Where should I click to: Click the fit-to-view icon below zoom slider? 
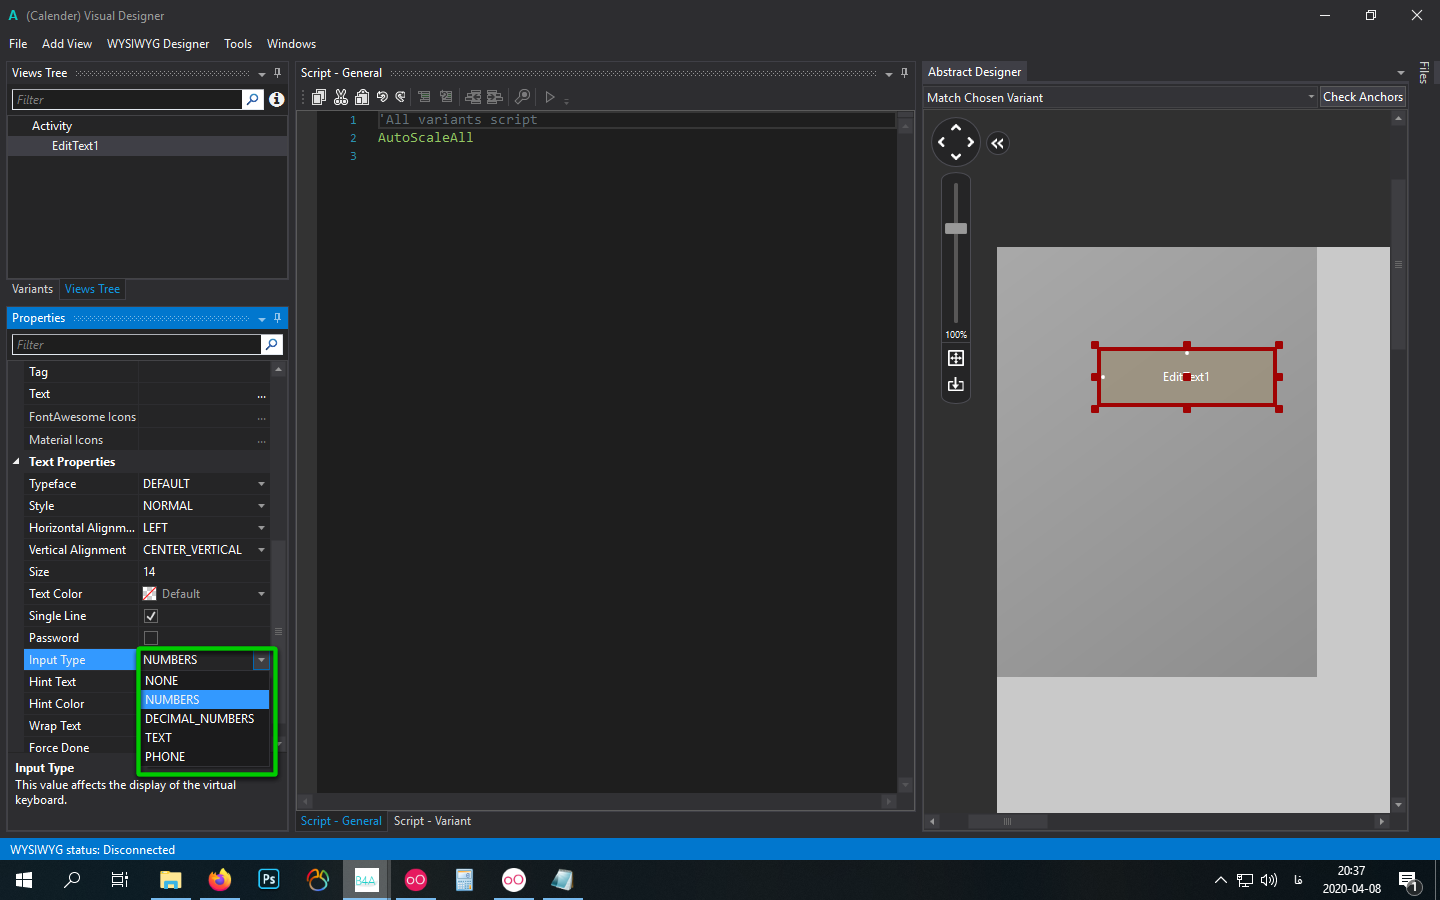(x=955, y=357)
